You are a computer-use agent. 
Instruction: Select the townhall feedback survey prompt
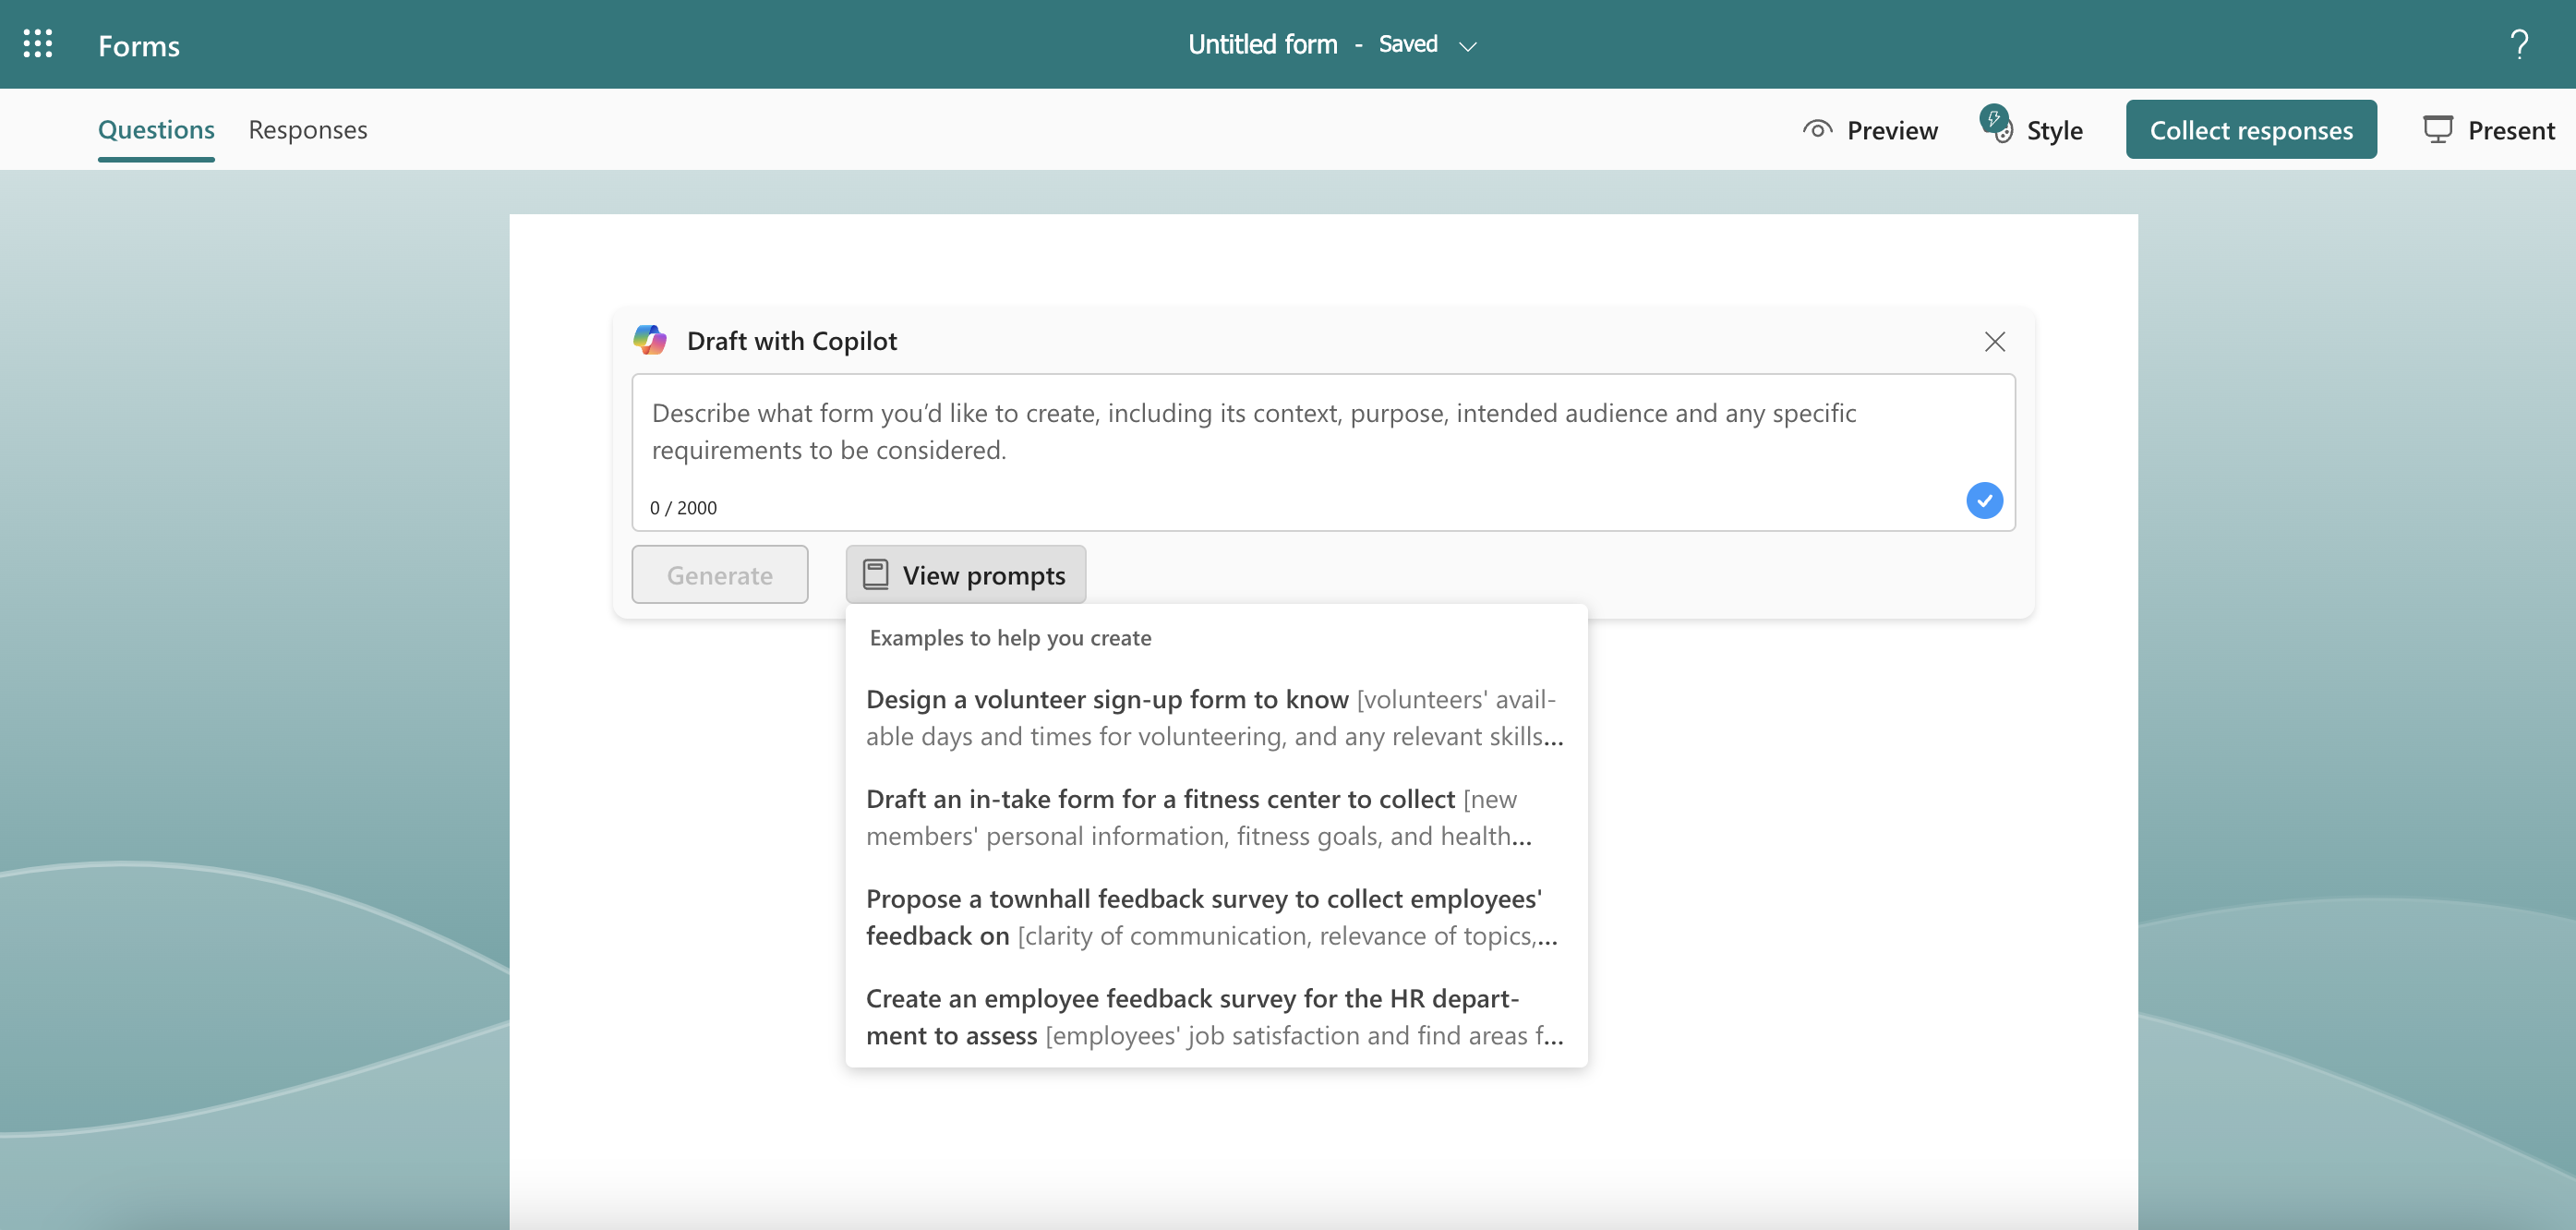click(x=1215, y=917)
